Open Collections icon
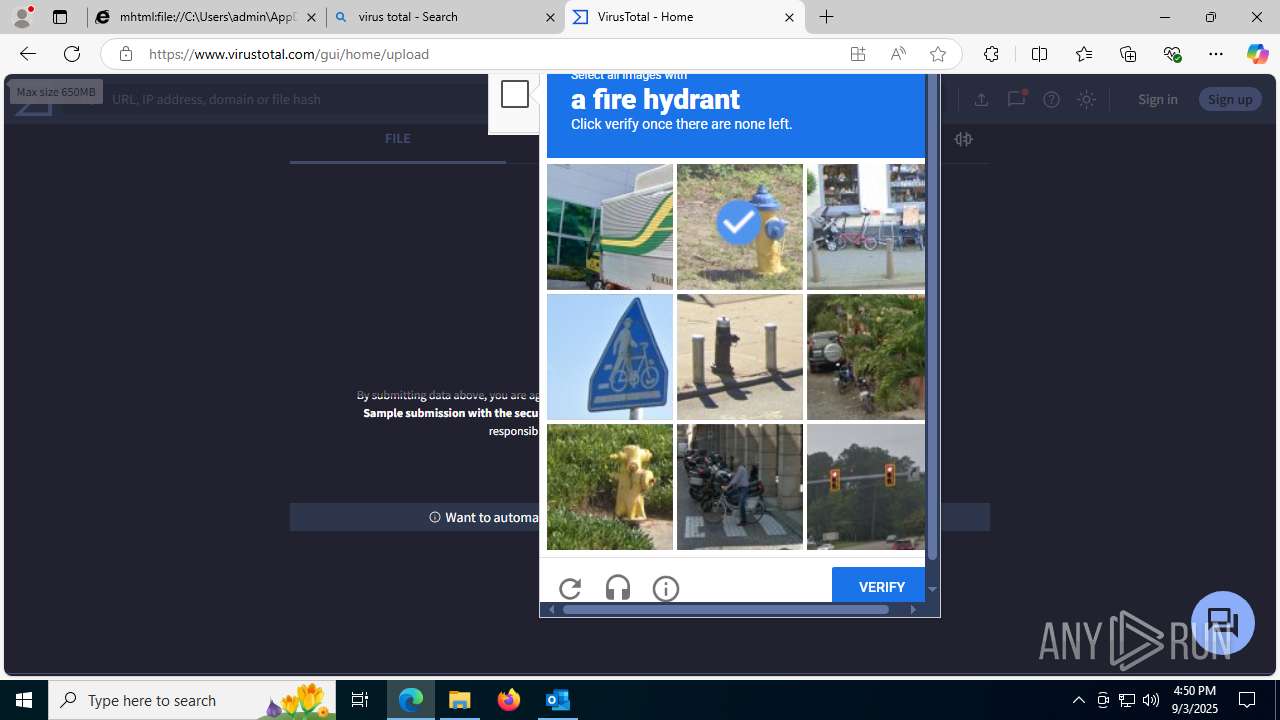Screen dimensions: 1280x720 point(1128,54)
